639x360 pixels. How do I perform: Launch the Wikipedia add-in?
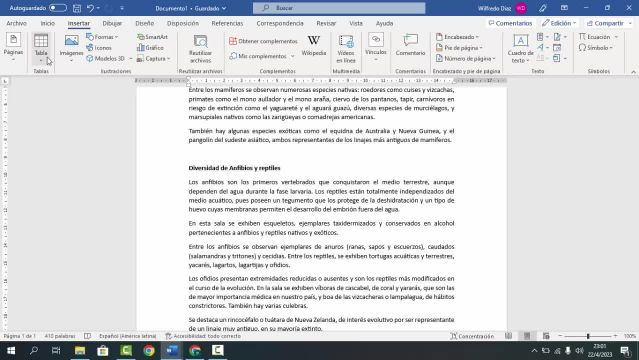[x=313, y=46]
